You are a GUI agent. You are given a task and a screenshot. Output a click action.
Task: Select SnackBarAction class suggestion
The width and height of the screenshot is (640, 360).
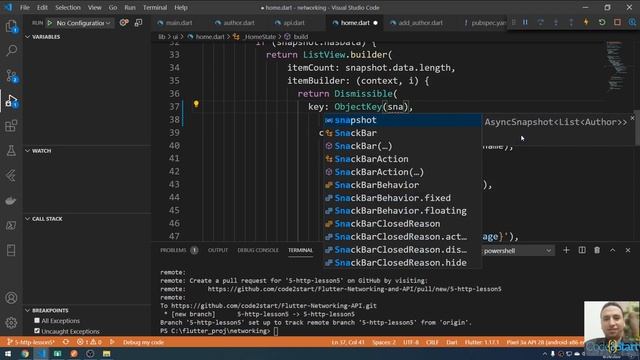pyautogui.click(x=402, y=159)
